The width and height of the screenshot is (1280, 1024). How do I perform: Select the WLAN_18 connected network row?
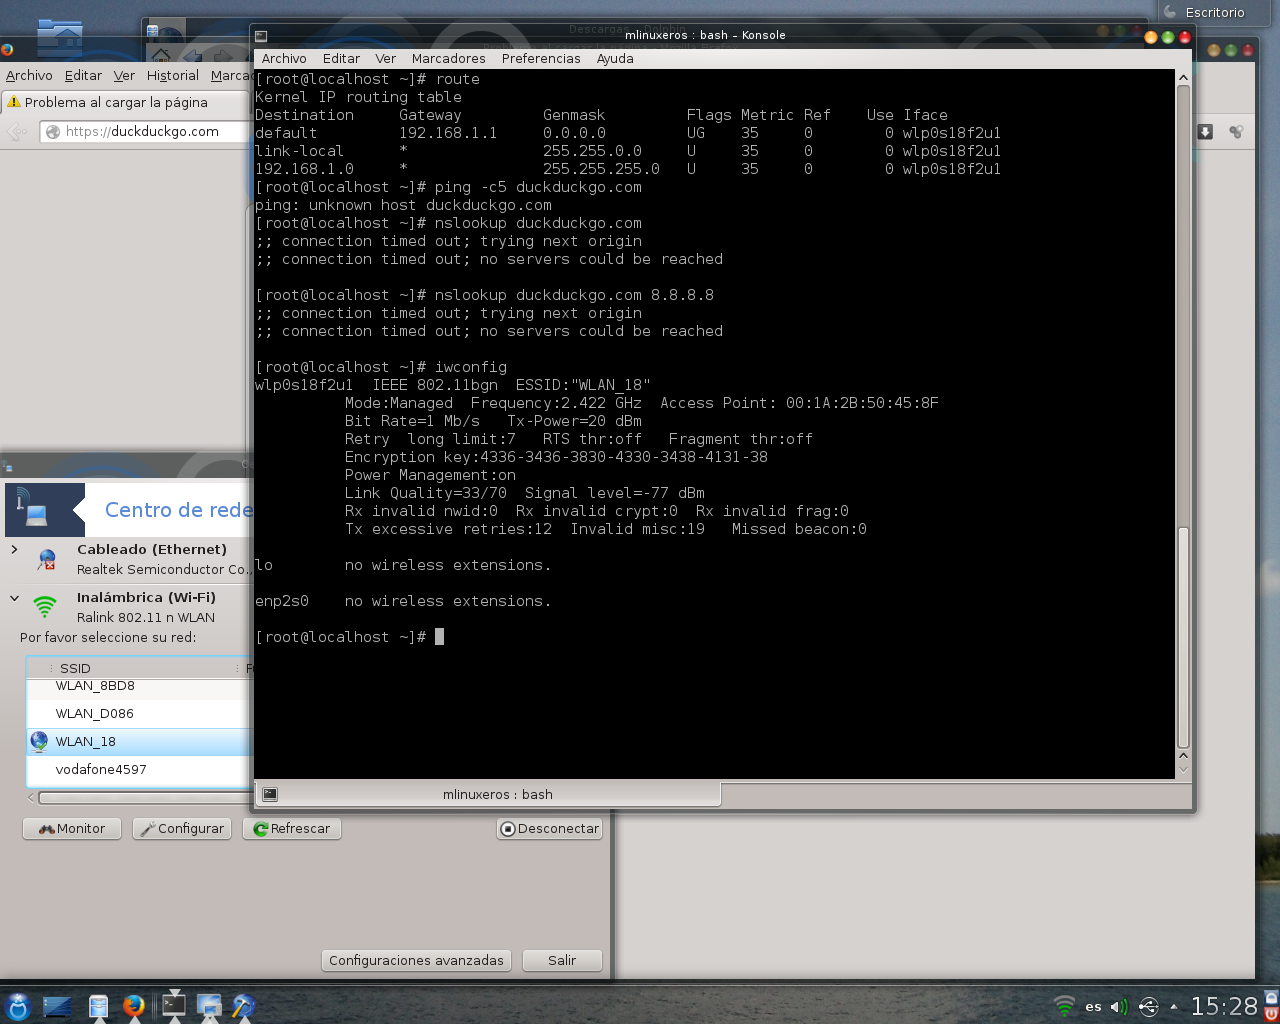(139, 741)
